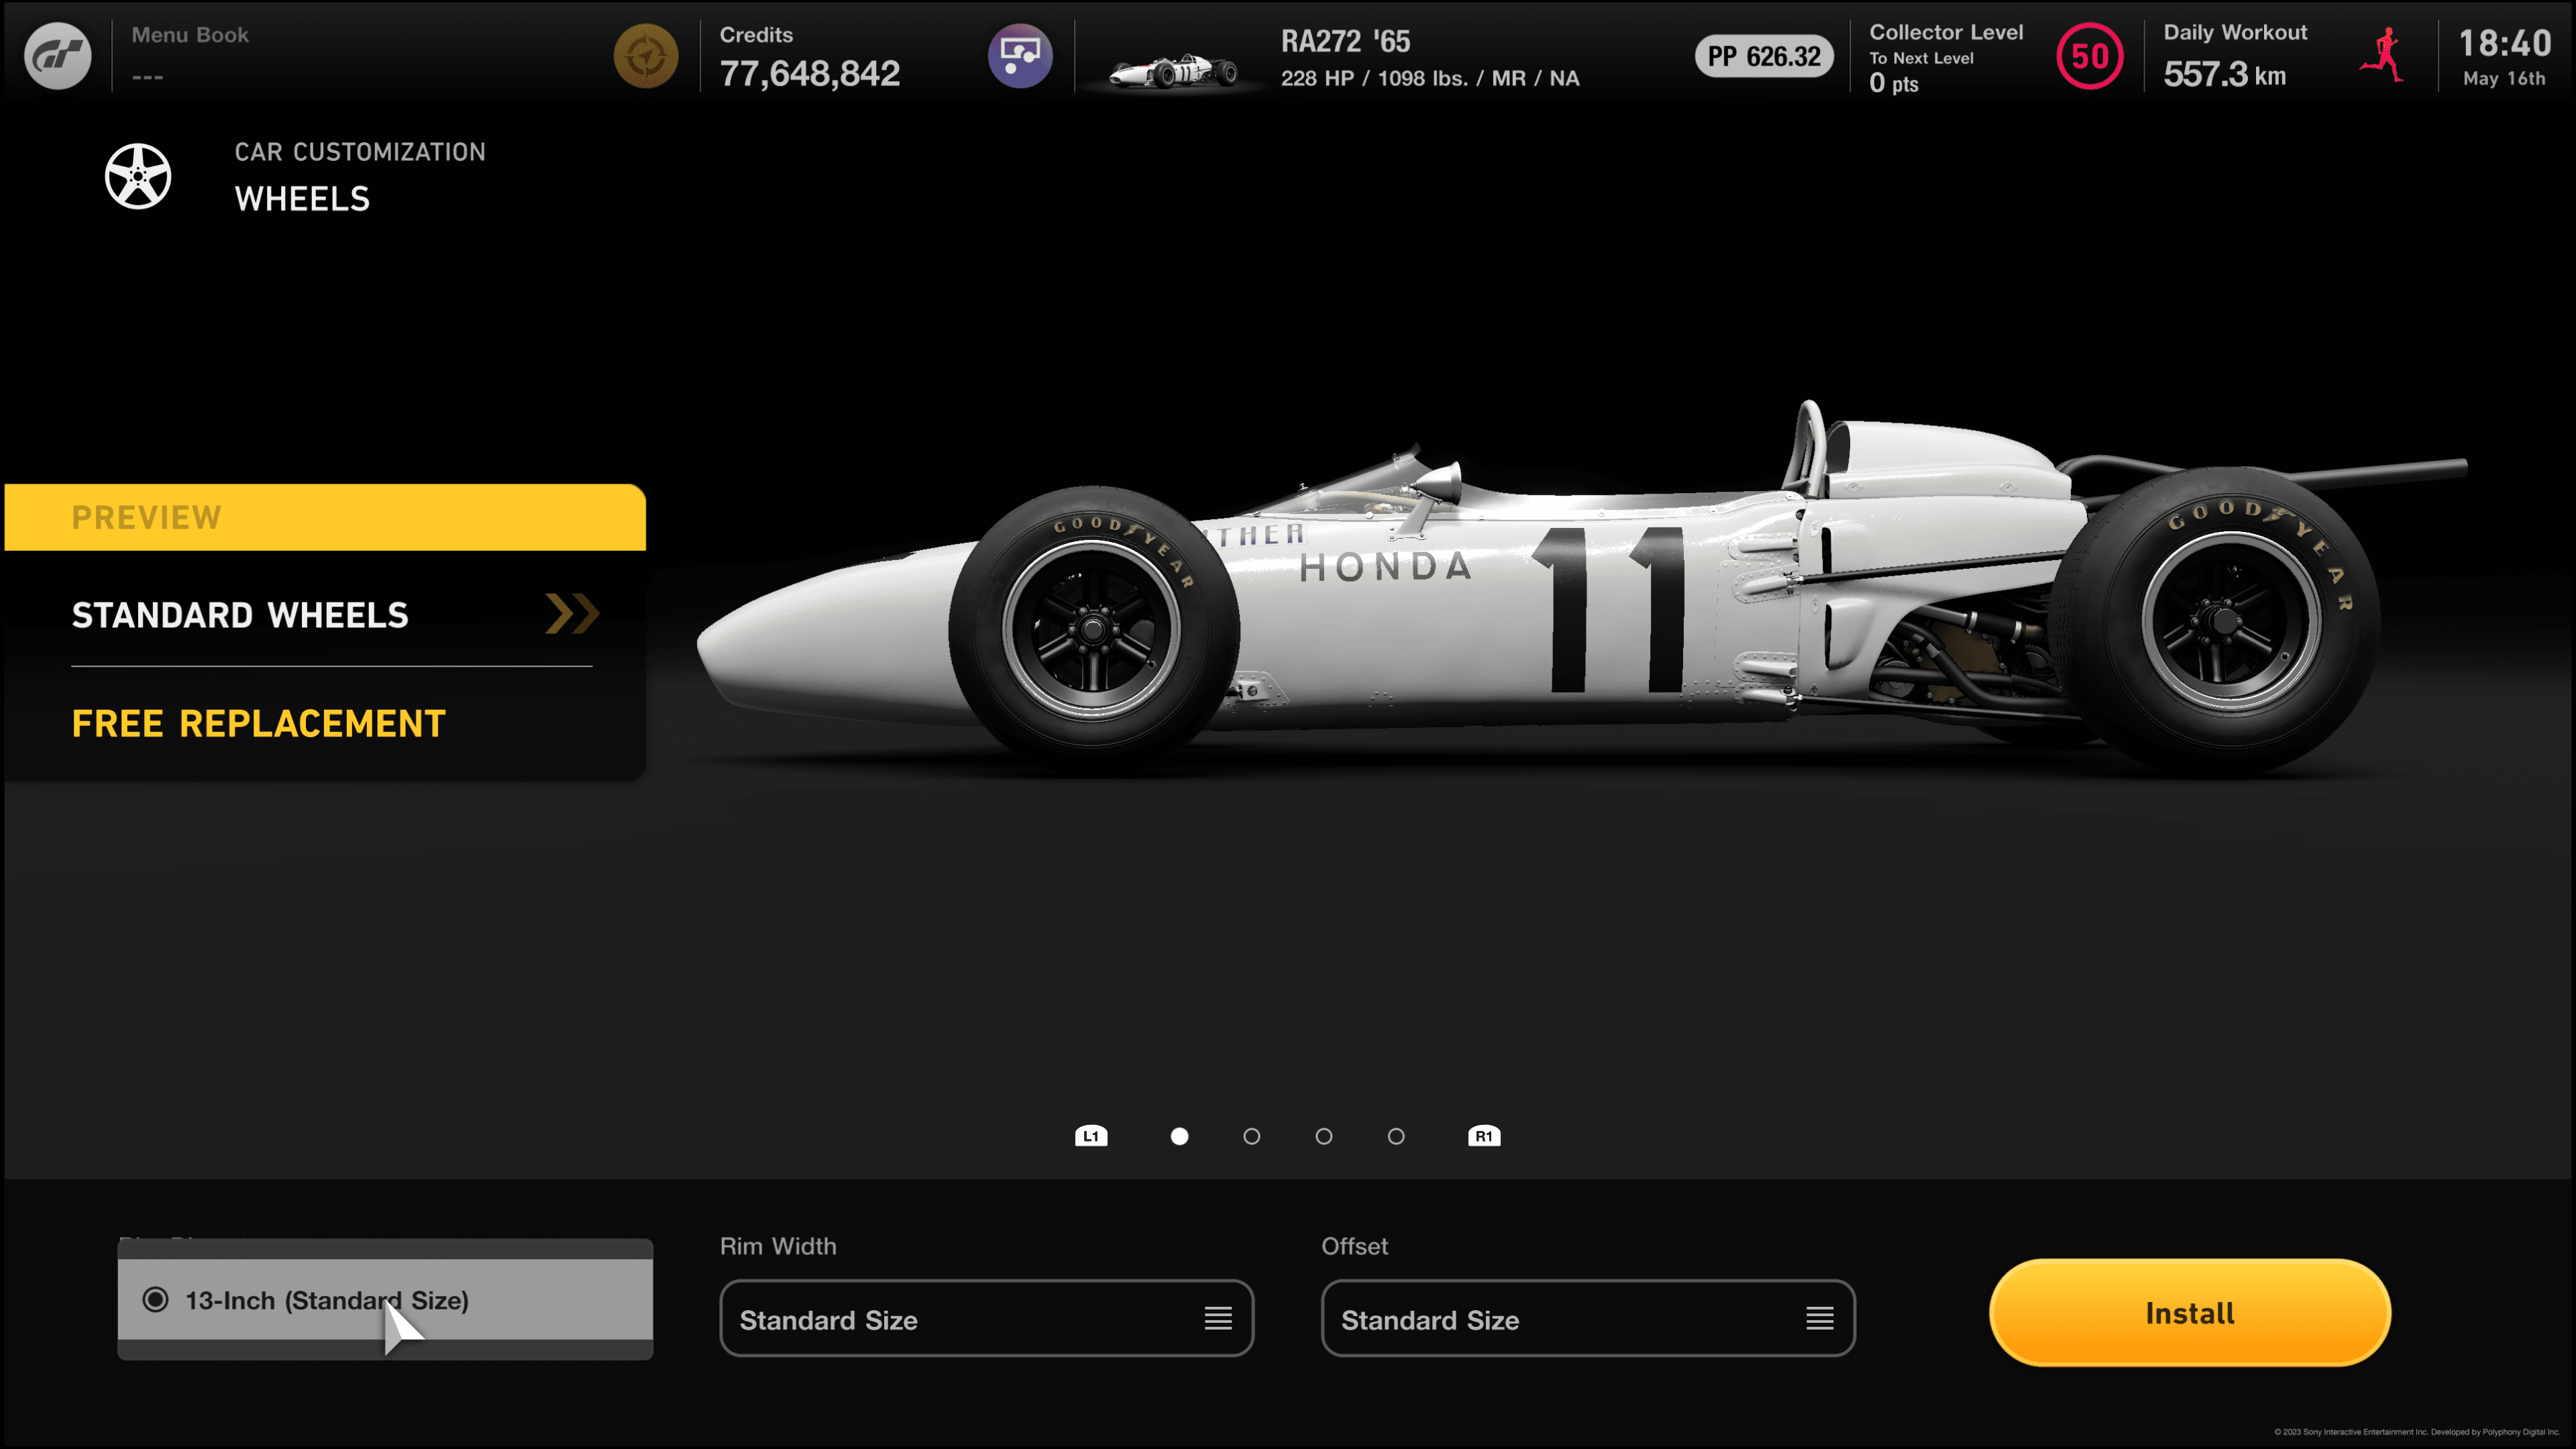Click the May 16th date text

pyautogui.click(x=2504, y=78)
